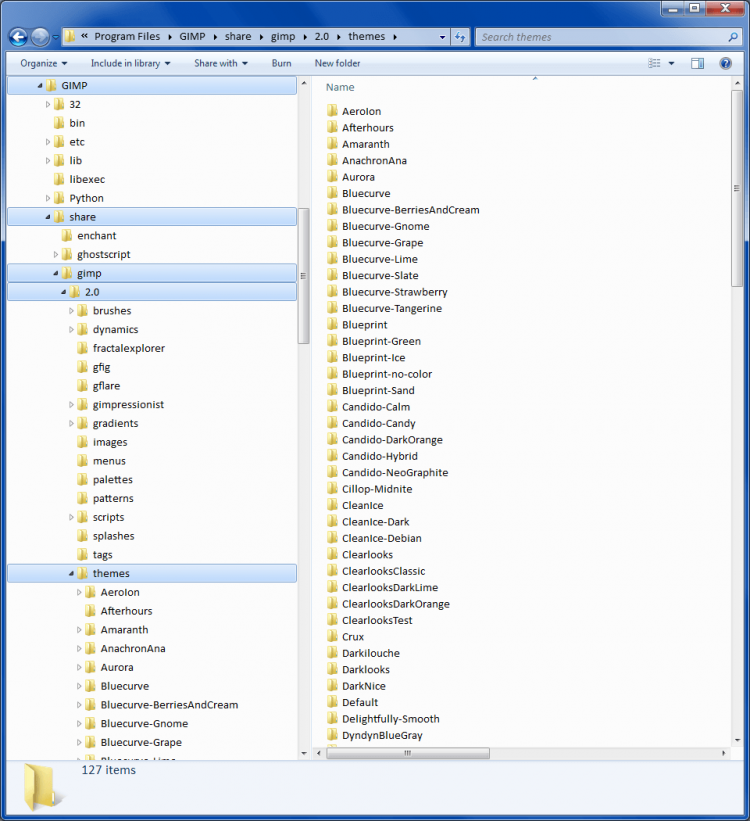The image size is (750, 821).
Task: Click the Burn toolbar button
Action: coord(281,63)
